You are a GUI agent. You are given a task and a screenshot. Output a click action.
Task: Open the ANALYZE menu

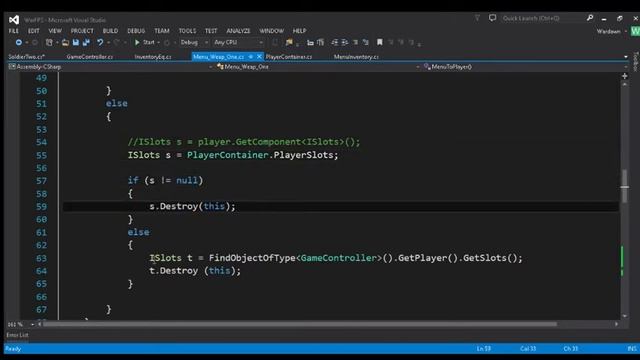coord(238,31)
